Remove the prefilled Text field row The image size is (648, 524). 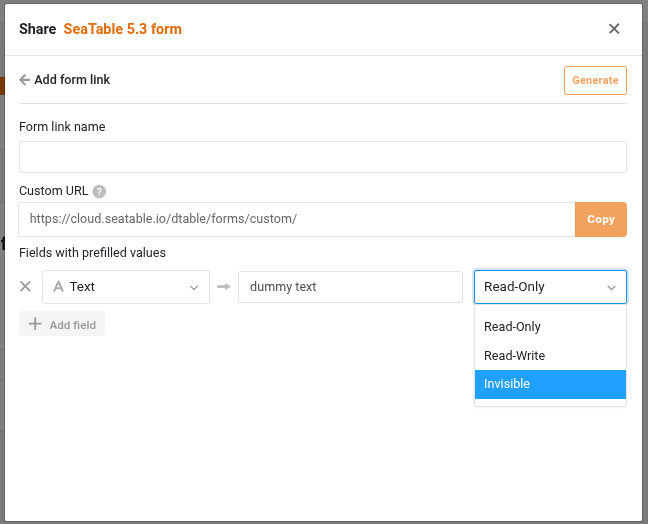pos(26,286)
